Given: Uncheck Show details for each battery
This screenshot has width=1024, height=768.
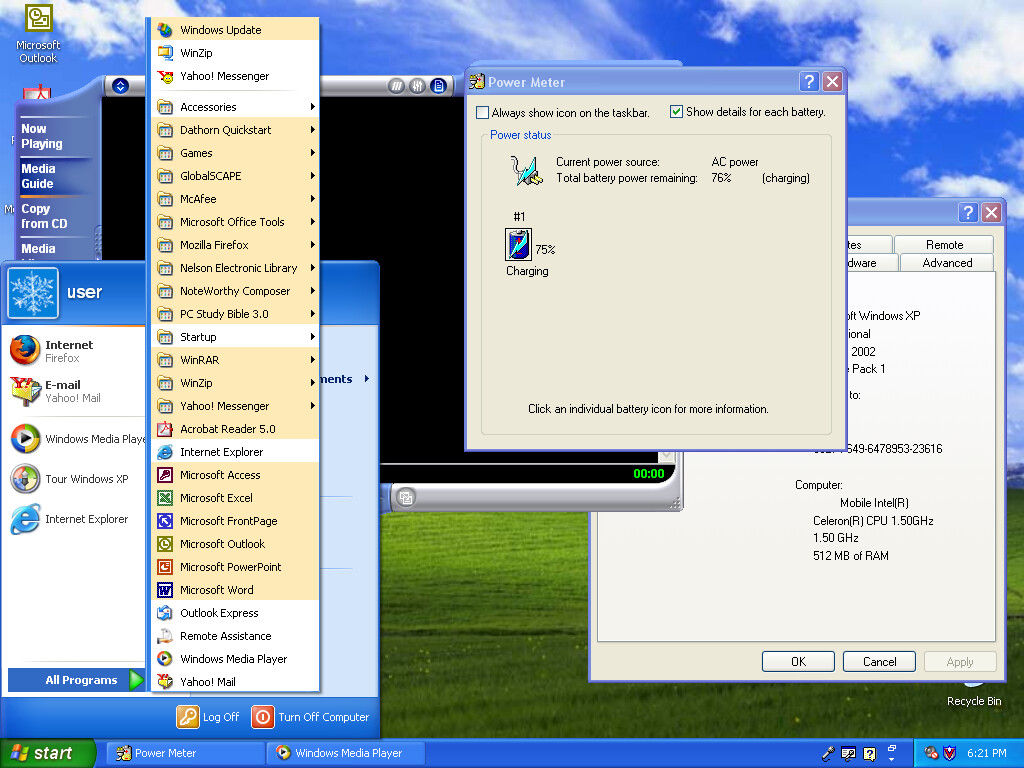Looking at the screenshot, I should [x=677, y=112].
